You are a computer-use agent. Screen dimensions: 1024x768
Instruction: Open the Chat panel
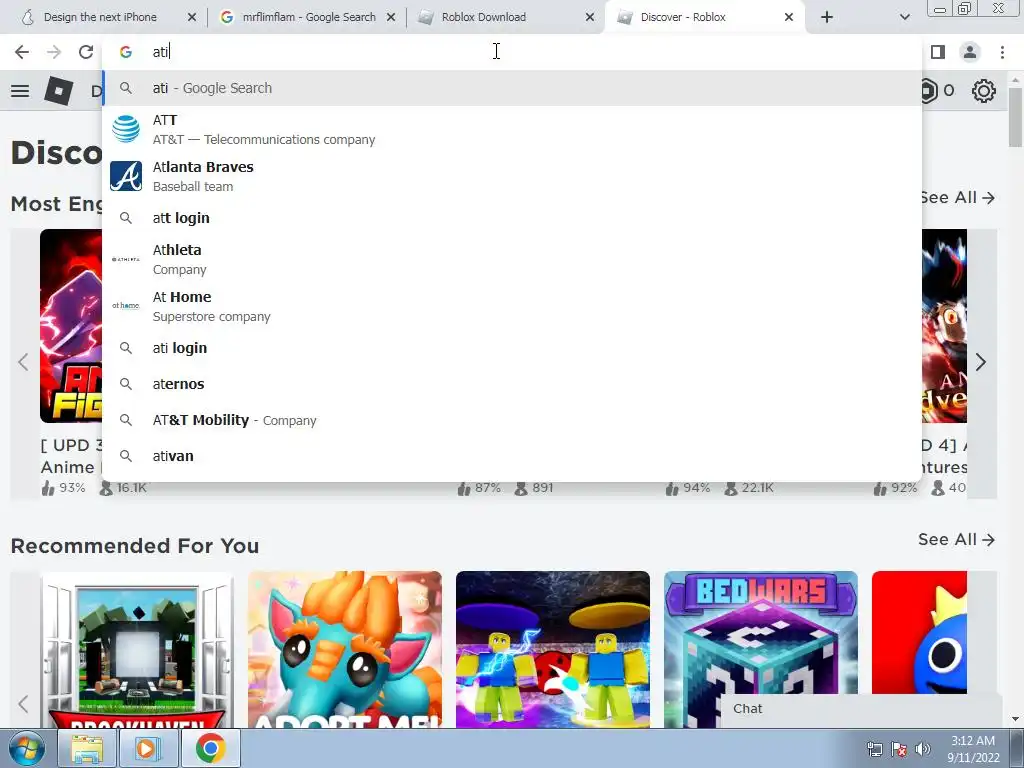(x=860, y=709)
